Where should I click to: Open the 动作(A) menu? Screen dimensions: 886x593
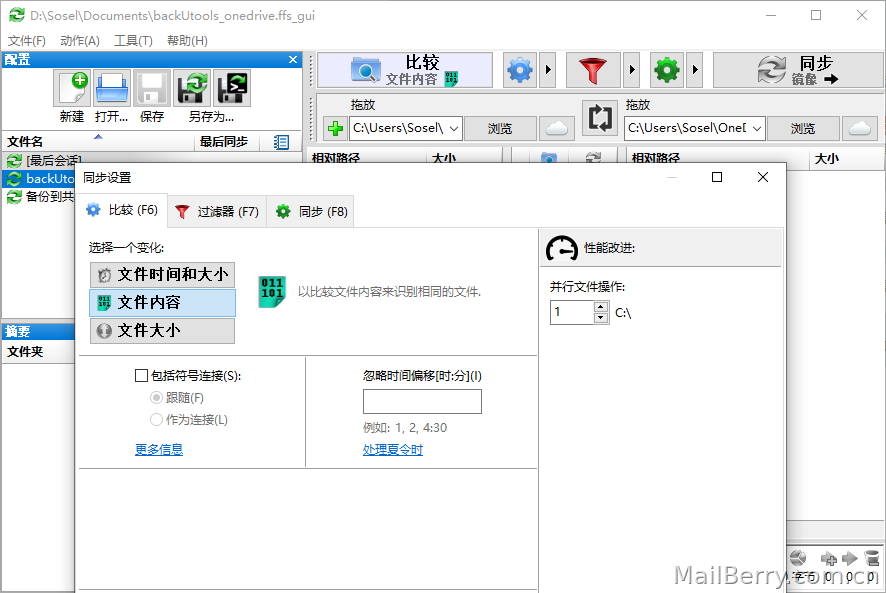(80, 41)
